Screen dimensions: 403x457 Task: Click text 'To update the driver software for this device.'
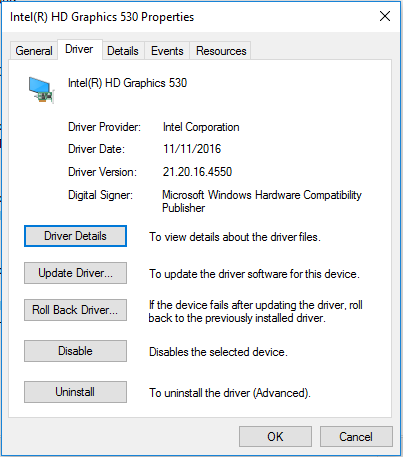[x=254, y=274]
